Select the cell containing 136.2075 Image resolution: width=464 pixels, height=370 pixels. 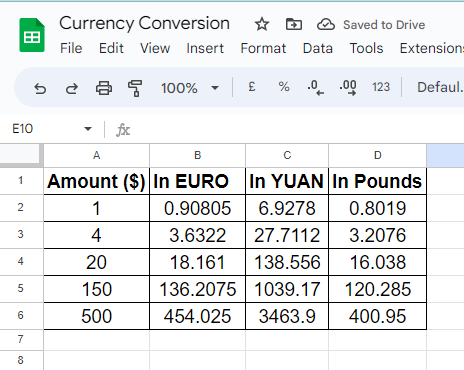point(198,289)
